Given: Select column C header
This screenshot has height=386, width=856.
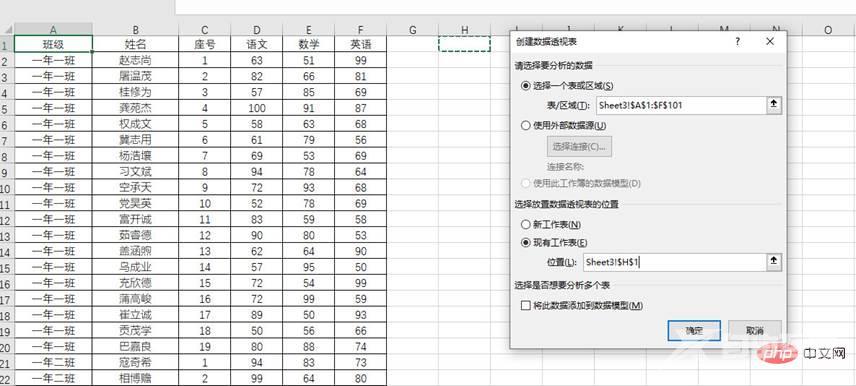Looking at the screenshot, I should (205, 30).
